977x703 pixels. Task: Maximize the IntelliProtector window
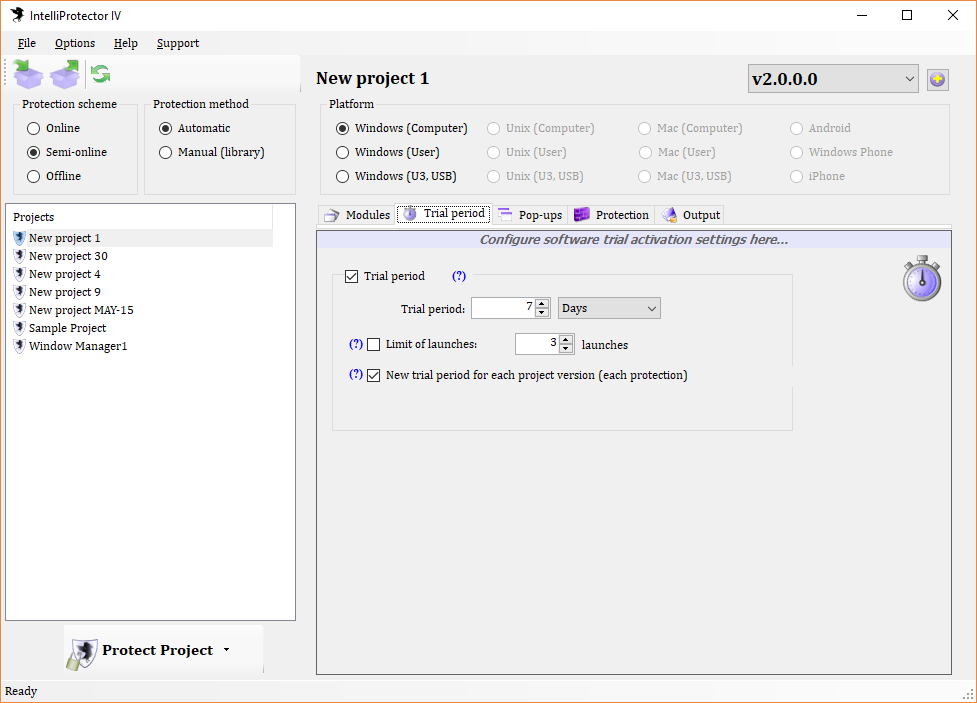point(907,15)
